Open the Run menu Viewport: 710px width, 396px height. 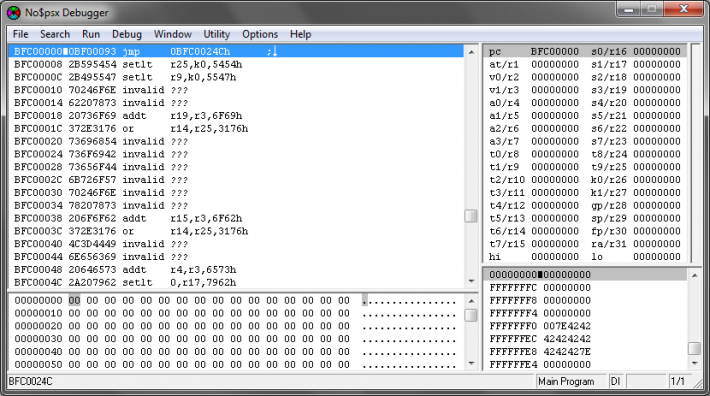(x=91, y=34)
